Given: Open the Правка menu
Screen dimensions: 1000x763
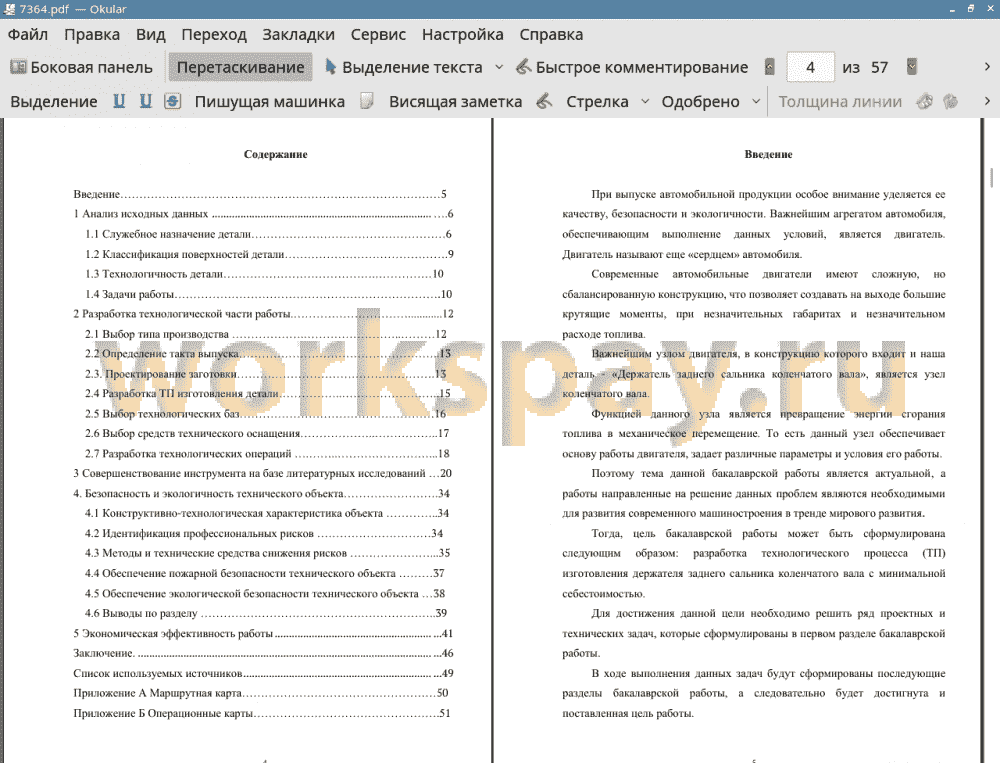Looking at the screenshot, I should click(92, 34).
